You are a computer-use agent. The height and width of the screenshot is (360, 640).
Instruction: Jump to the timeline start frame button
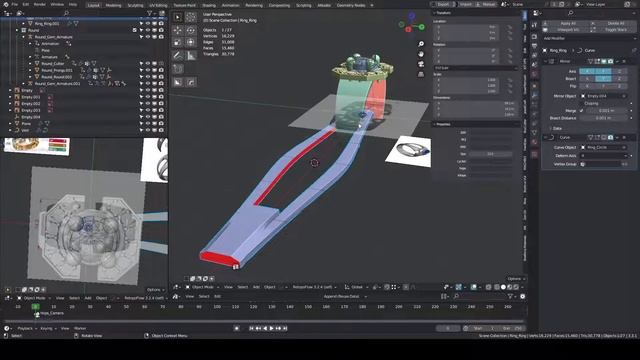(x=251, y=328)
